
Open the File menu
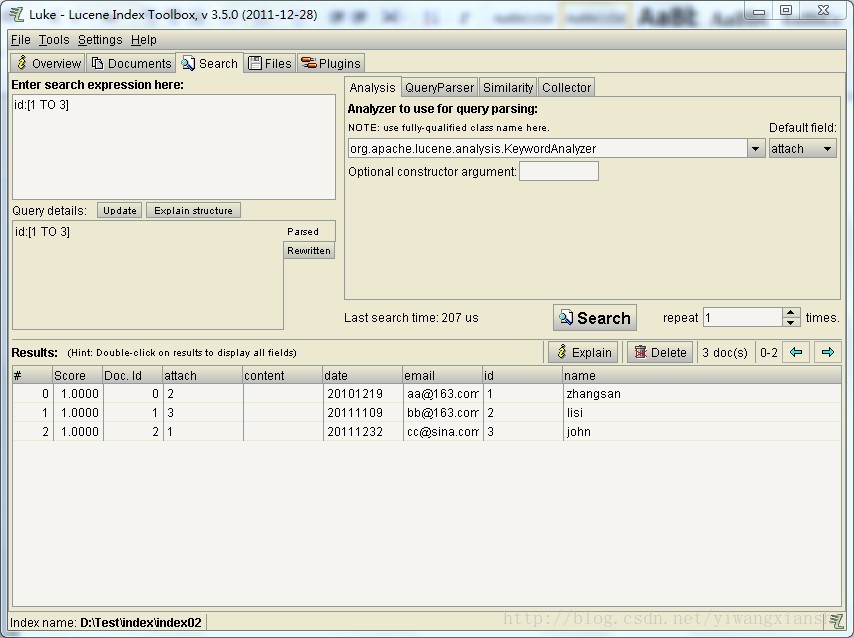tap(21, 40)
